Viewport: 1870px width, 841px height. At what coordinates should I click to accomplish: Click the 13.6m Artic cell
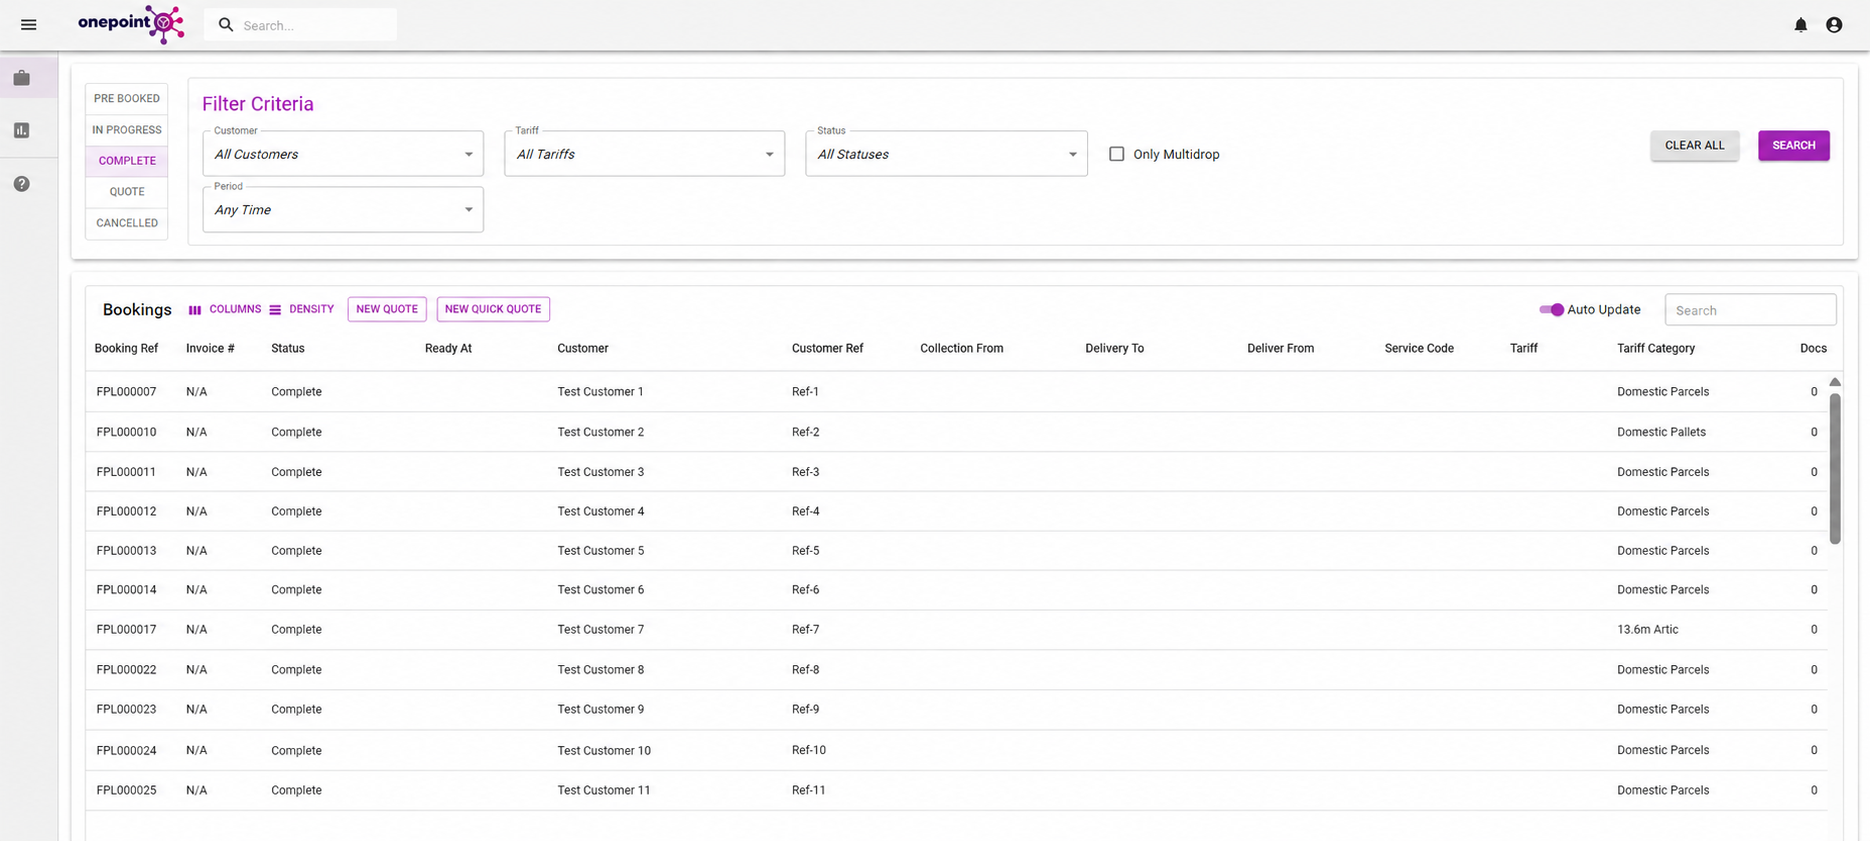click(x=1648, y=630)
